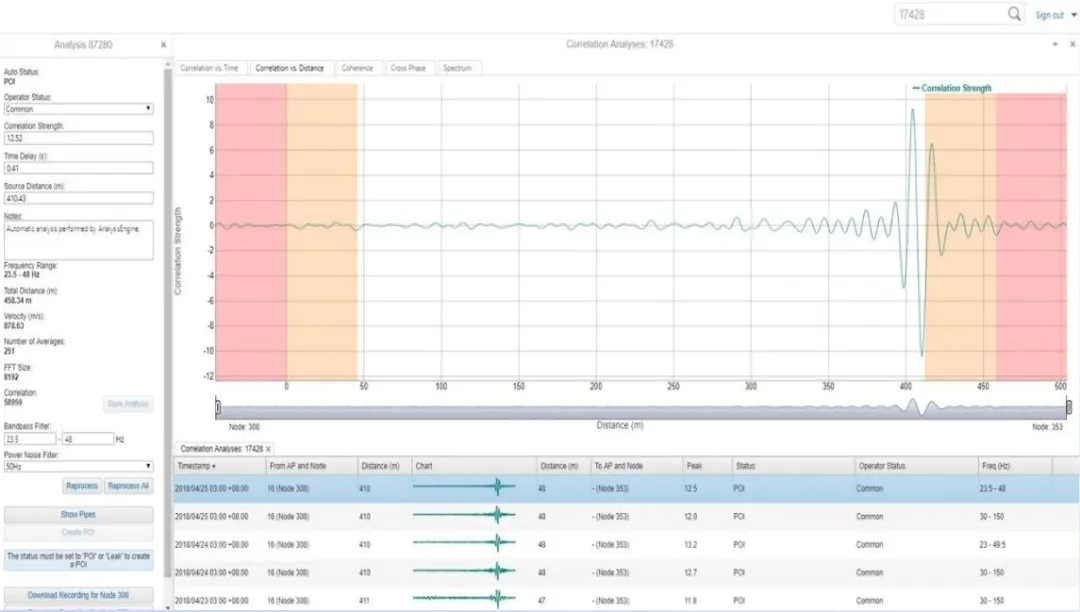1080x612 pixels.
Task: Select the peak value '12.7' cell
Action: pyautogui.click(x=691, y=573)
